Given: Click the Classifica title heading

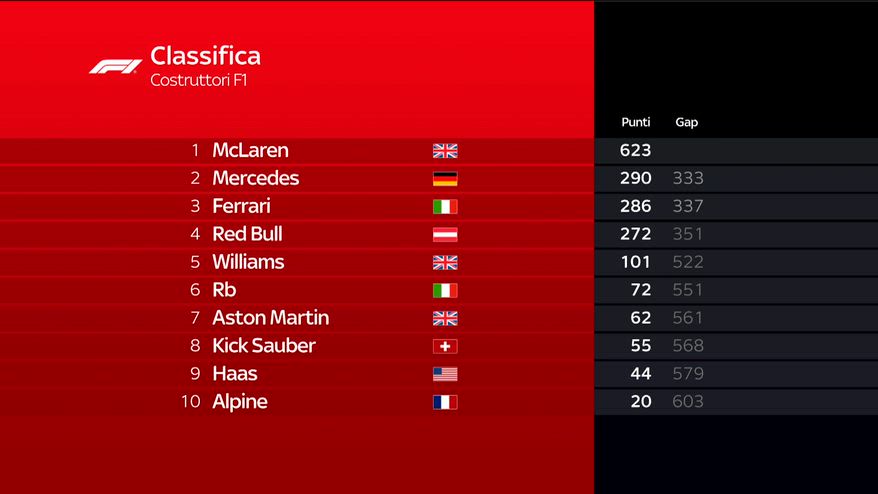Looking at the screenshot, I should point(205,56).
